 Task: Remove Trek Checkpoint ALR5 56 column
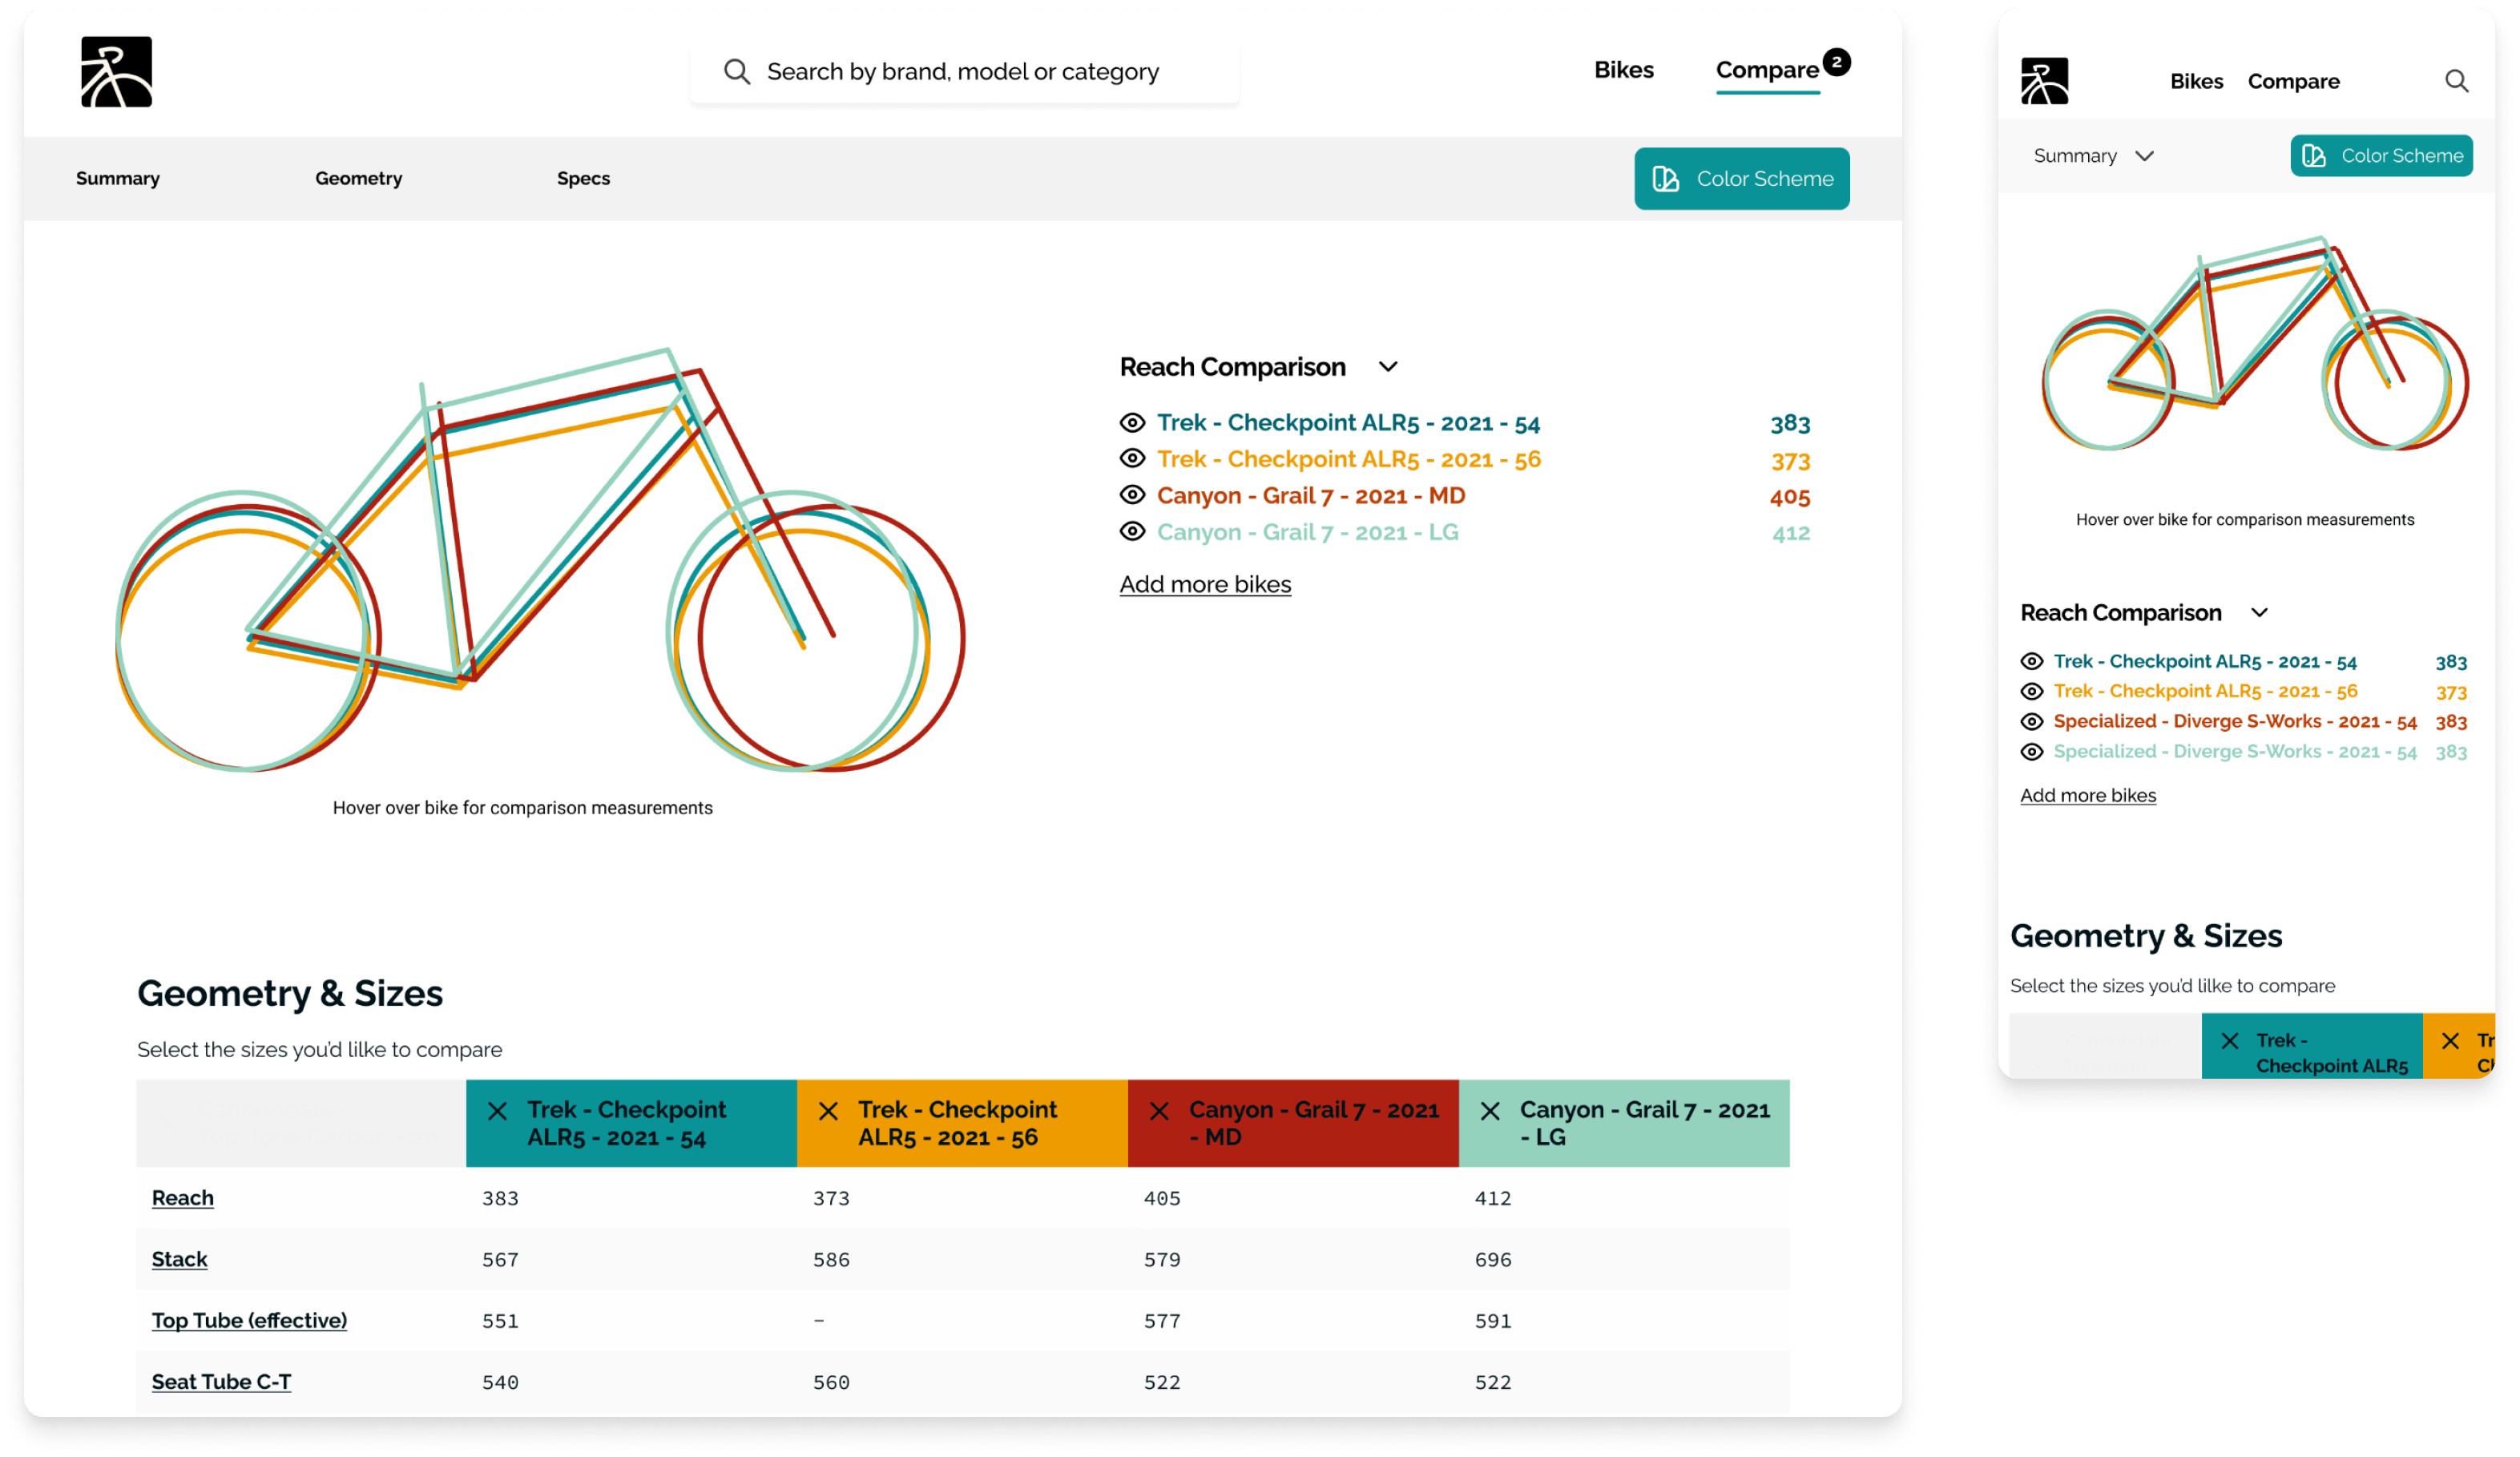tap(828, 1111)
